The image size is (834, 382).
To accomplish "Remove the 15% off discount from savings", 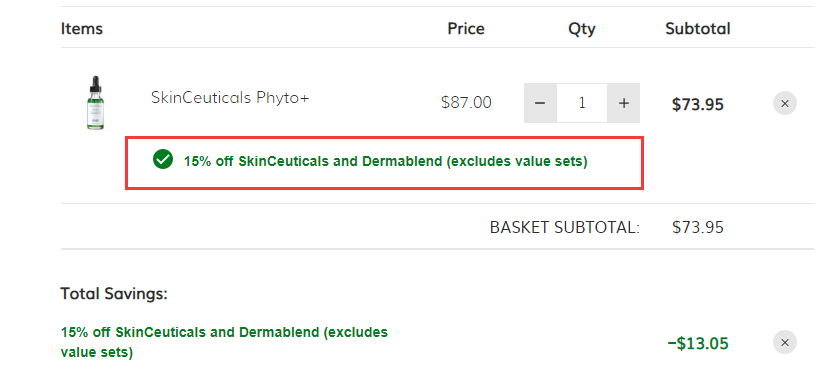I will tap(785, 342).
